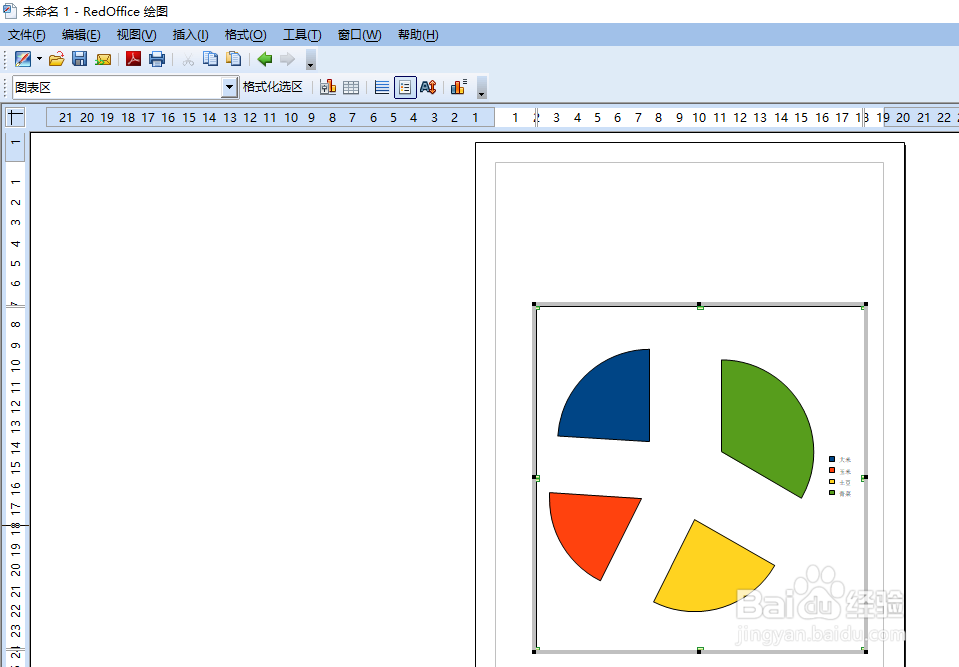Open Chart Data Table icon
The image size is (959, 667).
click(351, 87)
